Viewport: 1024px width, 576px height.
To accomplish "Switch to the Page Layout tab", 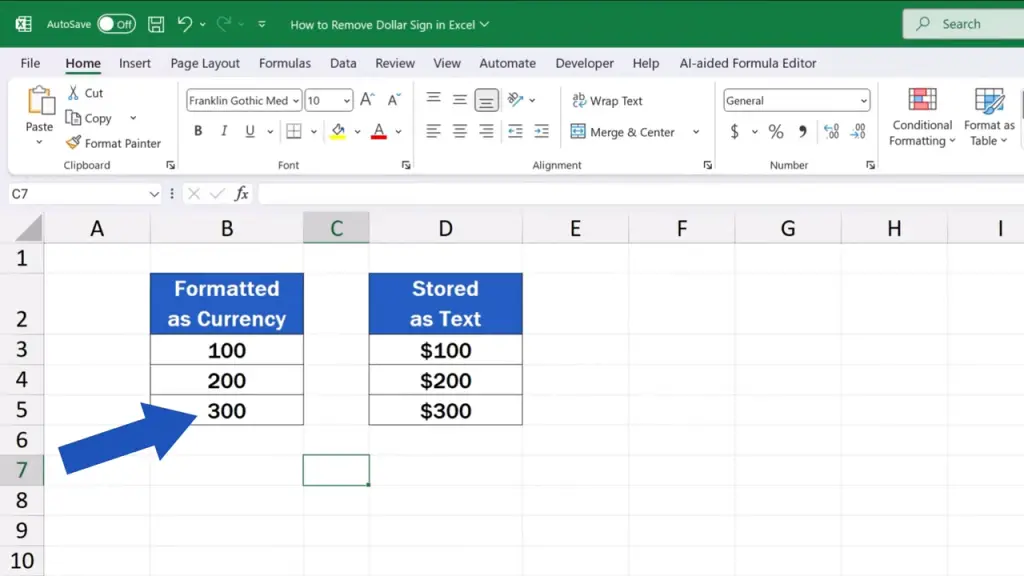I will [x=205, y=63].
